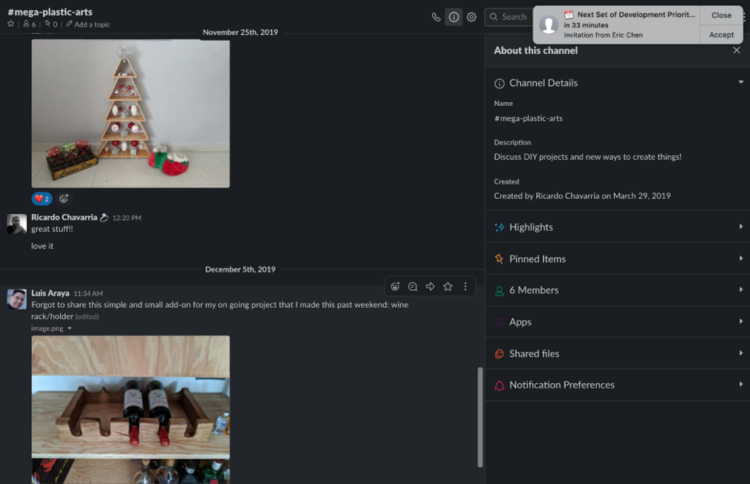Start a call with the phone icon

click(x=436, y=17)
